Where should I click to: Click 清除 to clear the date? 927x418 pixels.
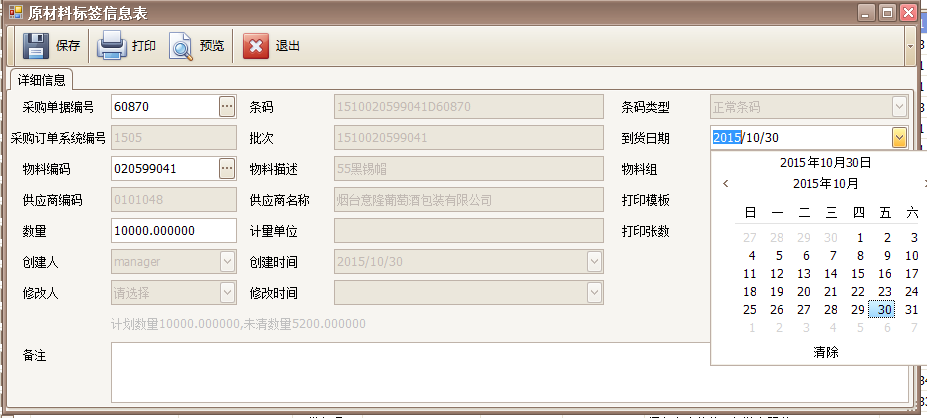[x=825, y=352]
